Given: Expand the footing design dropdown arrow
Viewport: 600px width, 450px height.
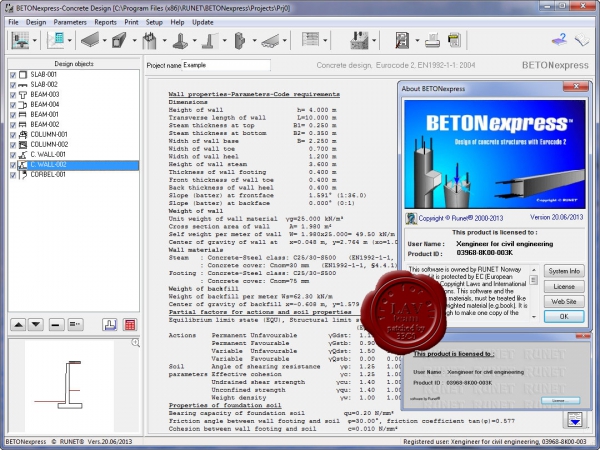Looking at the screenshot, I should click(x=194, y=41).
